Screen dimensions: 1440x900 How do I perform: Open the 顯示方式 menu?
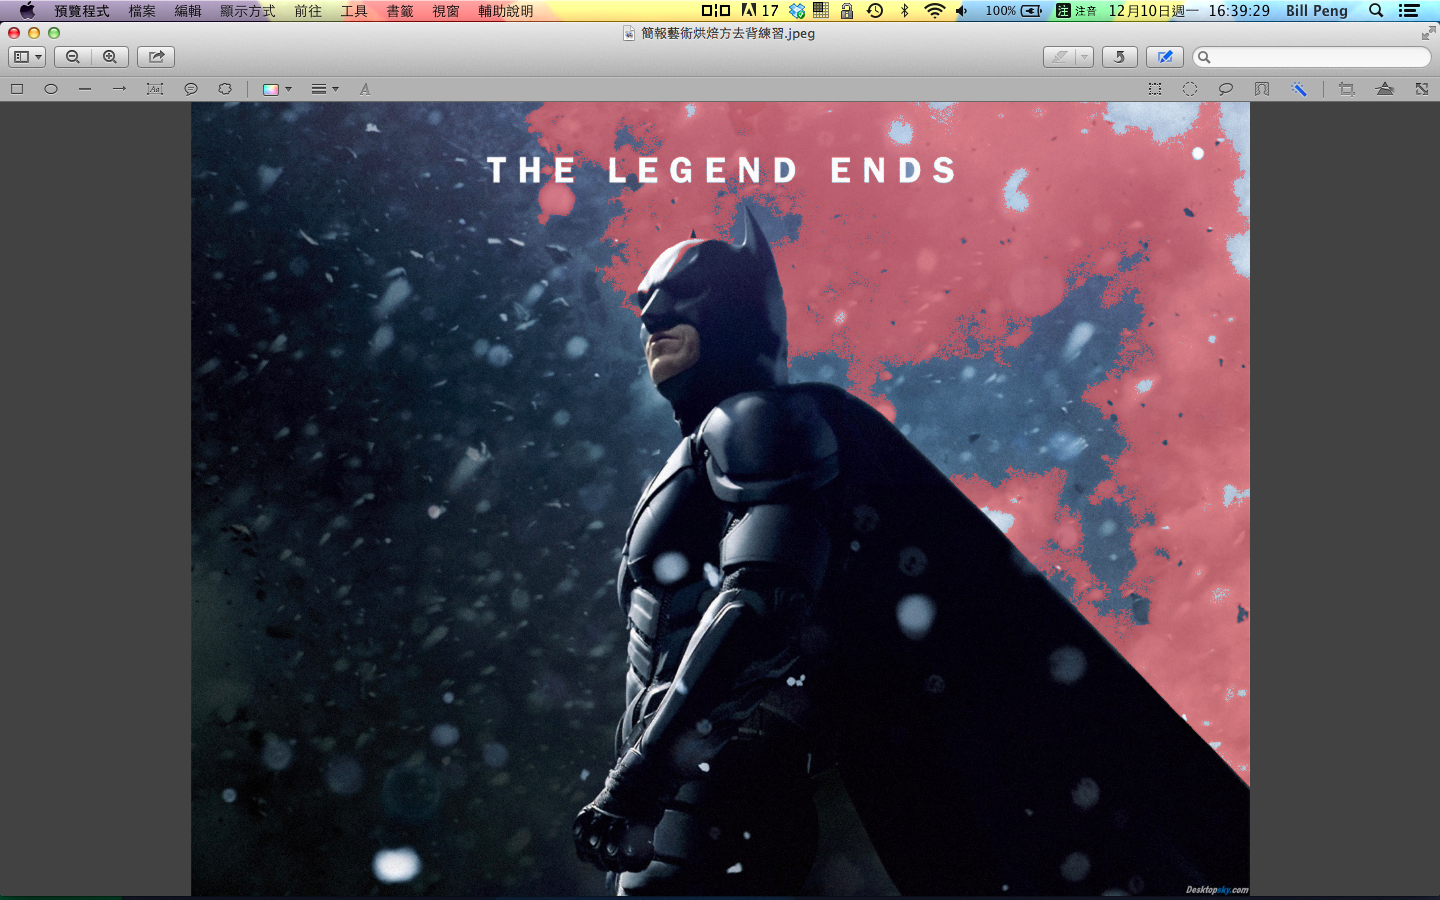[x=248, y=11]
